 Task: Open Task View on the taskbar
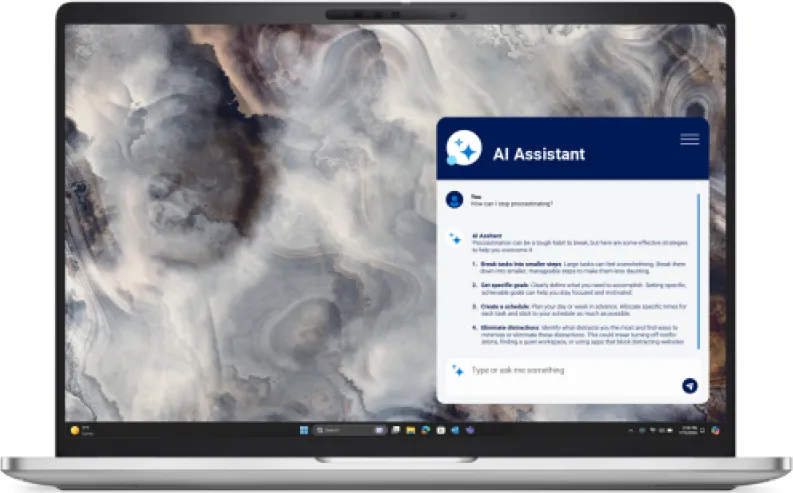tap(395, 430)
